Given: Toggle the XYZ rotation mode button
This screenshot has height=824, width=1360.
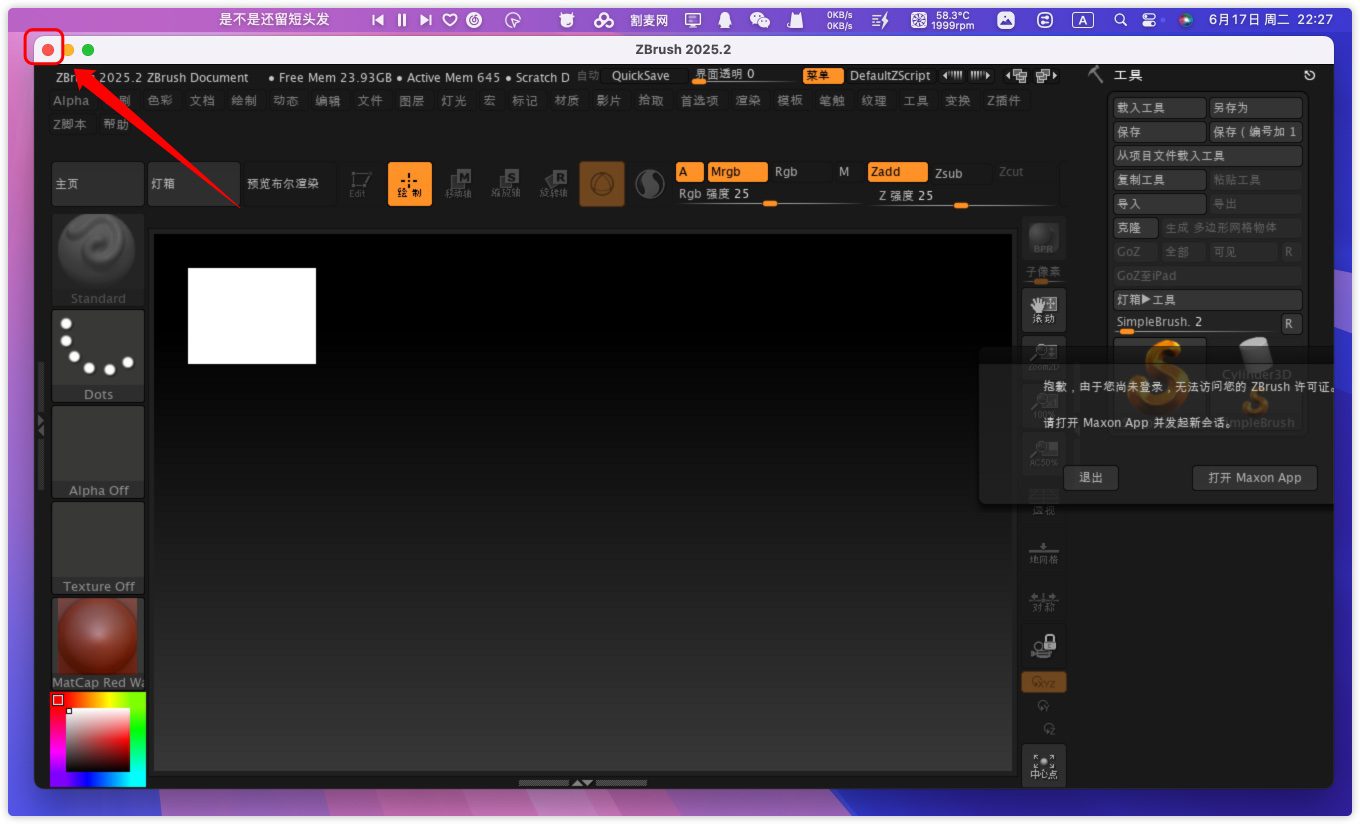Looking at the screenshot, I should tap(1043, 683).
